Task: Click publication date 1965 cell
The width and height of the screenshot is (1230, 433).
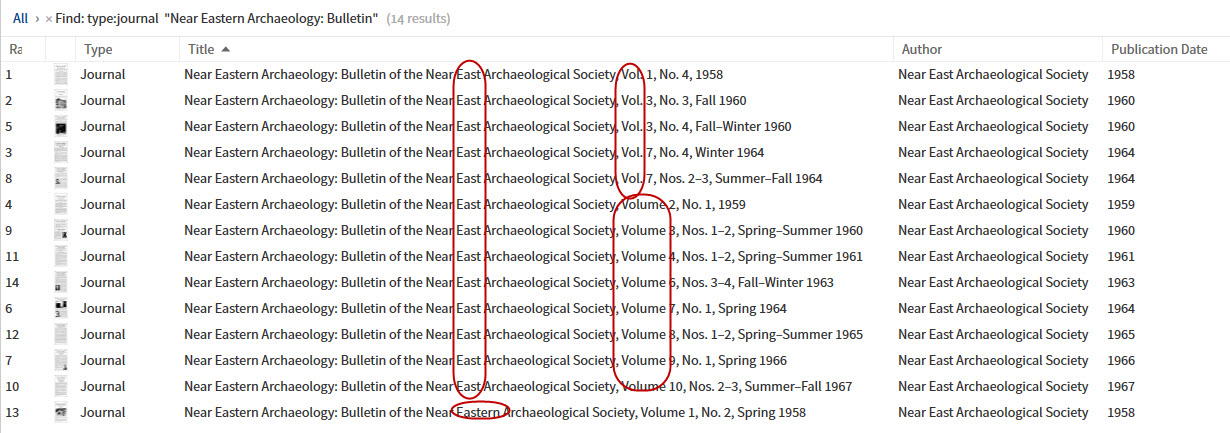Action: coord(1121,334)
